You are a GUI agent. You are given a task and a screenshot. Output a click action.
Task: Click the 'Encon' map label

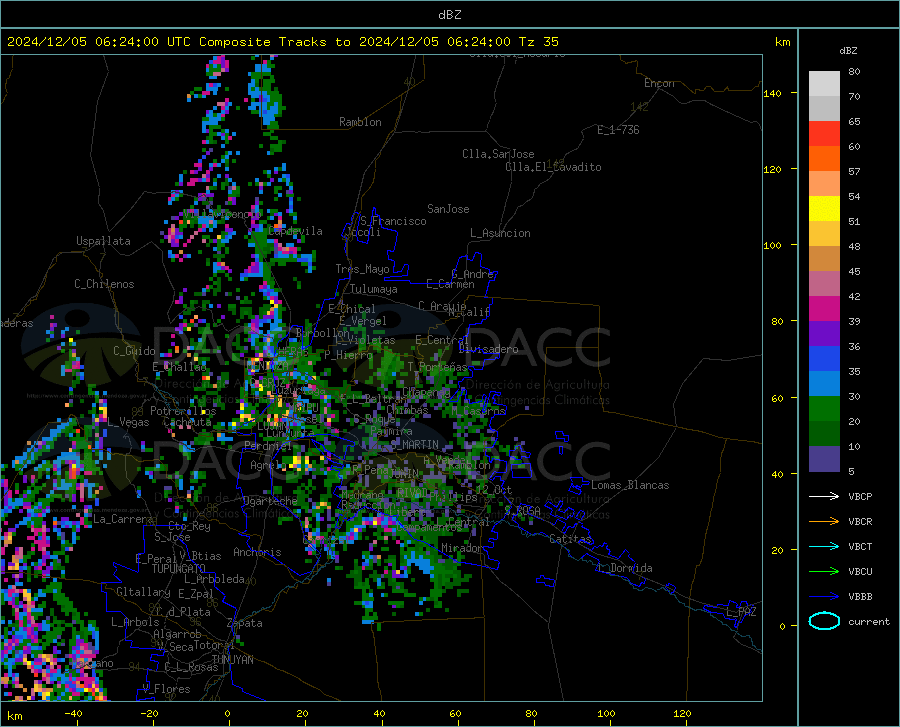(x=659, y=83)
